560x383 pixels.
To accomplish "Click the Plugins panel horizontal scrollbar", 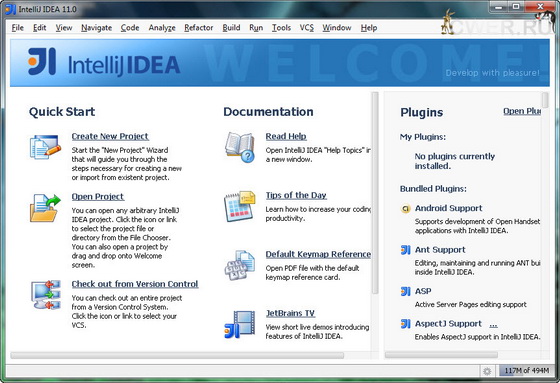I will [441, 355].
